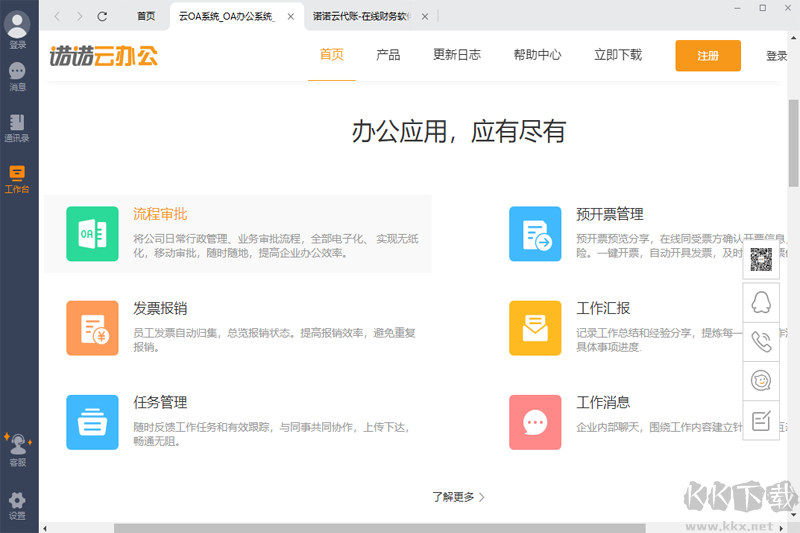
Task: Open 设置 settings gear in sidebar
Action: [x=17, y=502]
